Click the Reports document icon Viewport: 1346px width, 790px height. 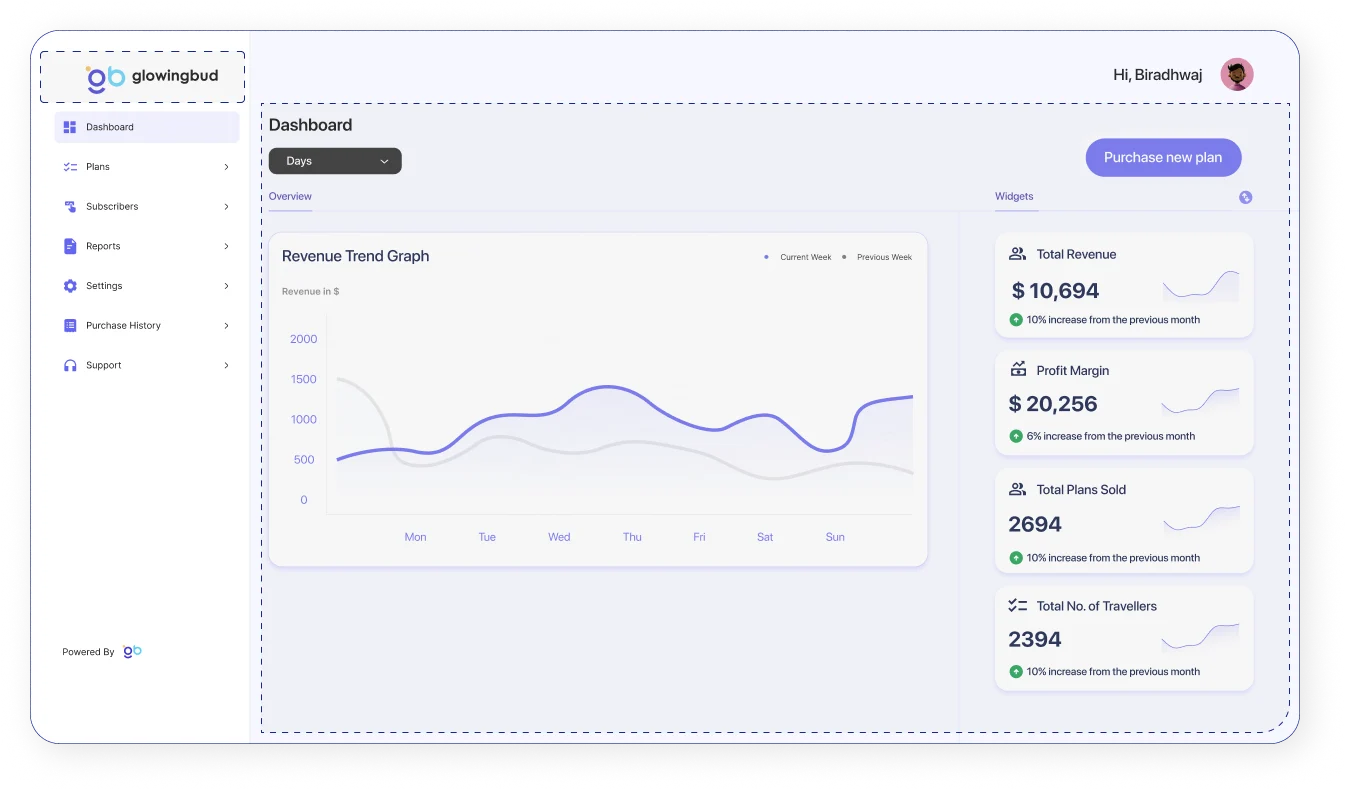(x=69, y=246)
